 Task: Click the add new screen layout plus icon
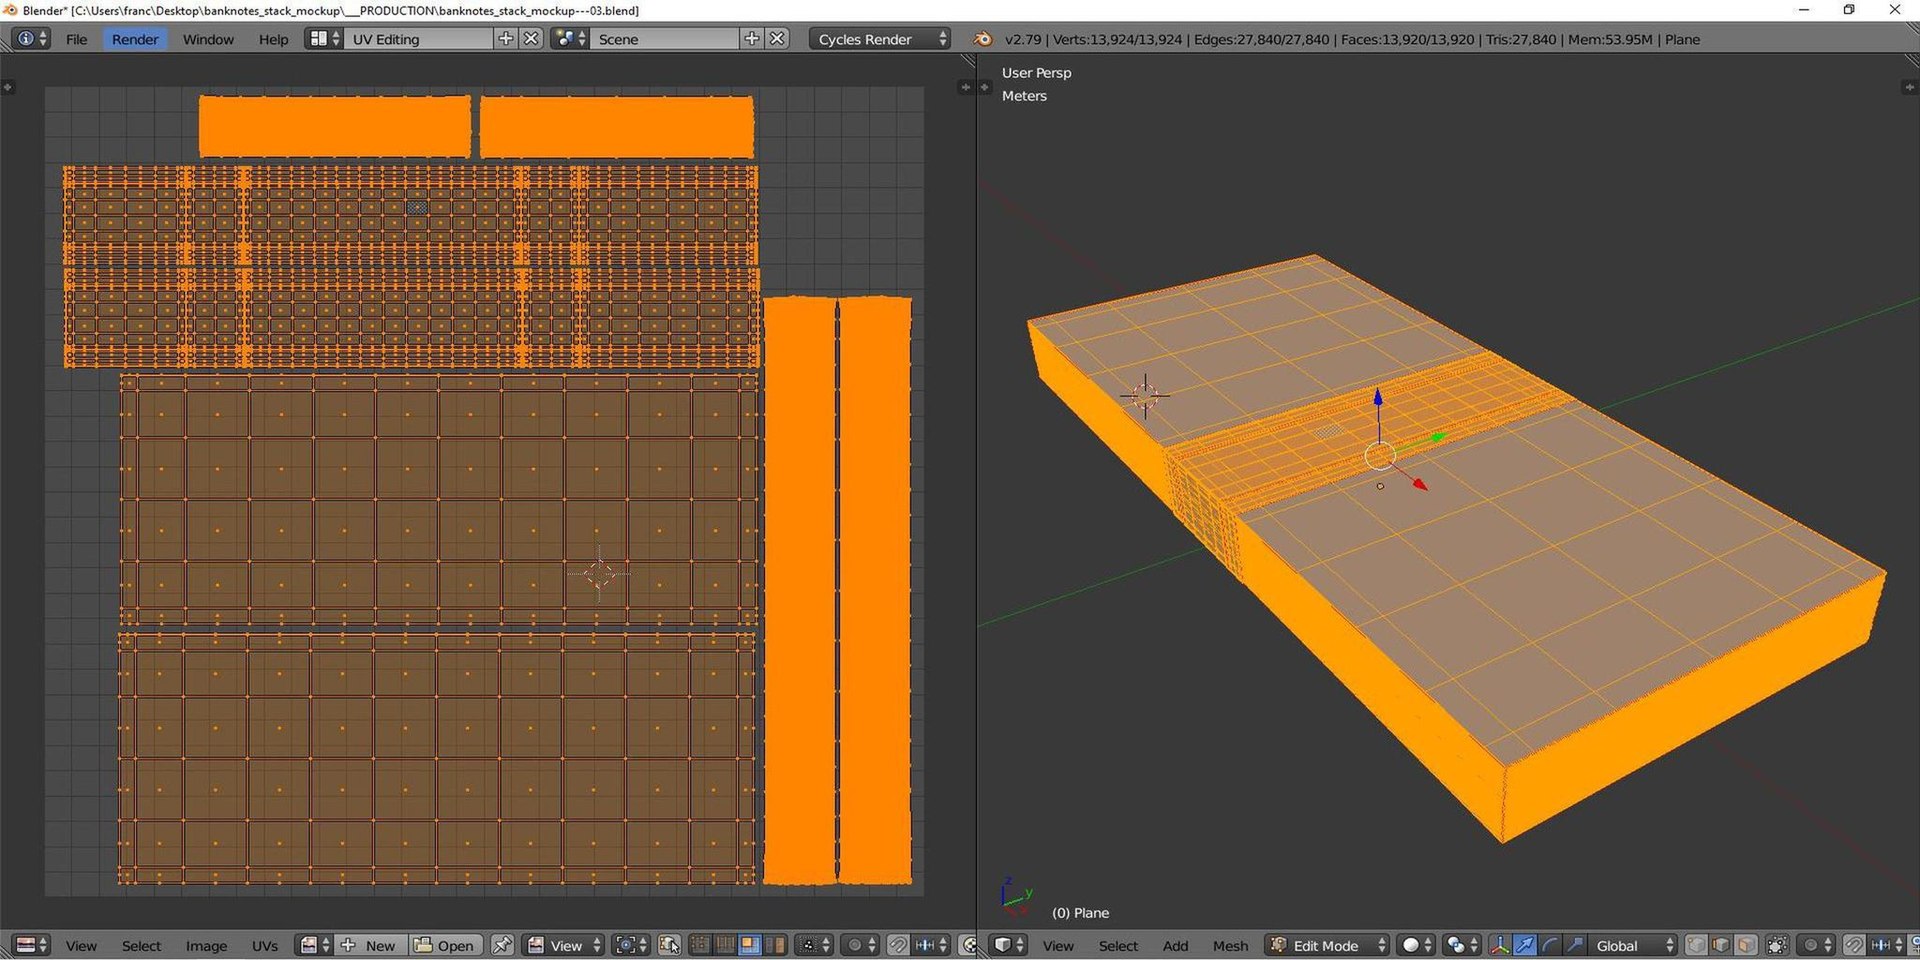506,39
